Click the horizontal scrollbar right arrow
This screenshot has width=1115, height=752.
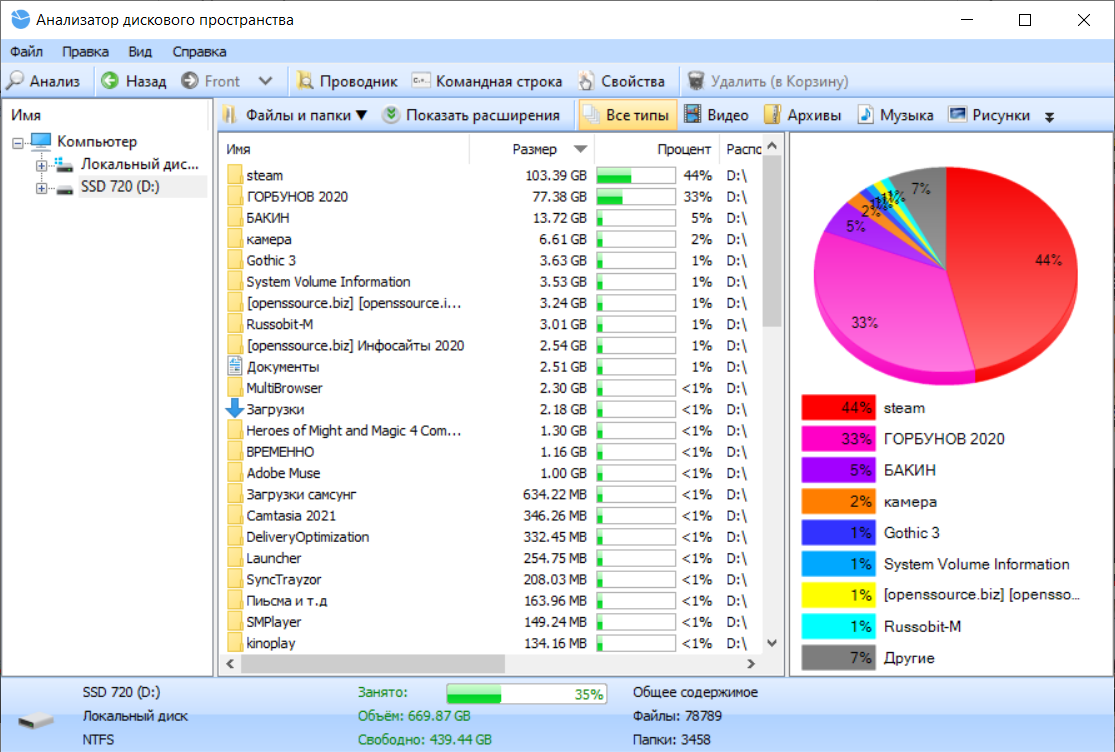751,664
